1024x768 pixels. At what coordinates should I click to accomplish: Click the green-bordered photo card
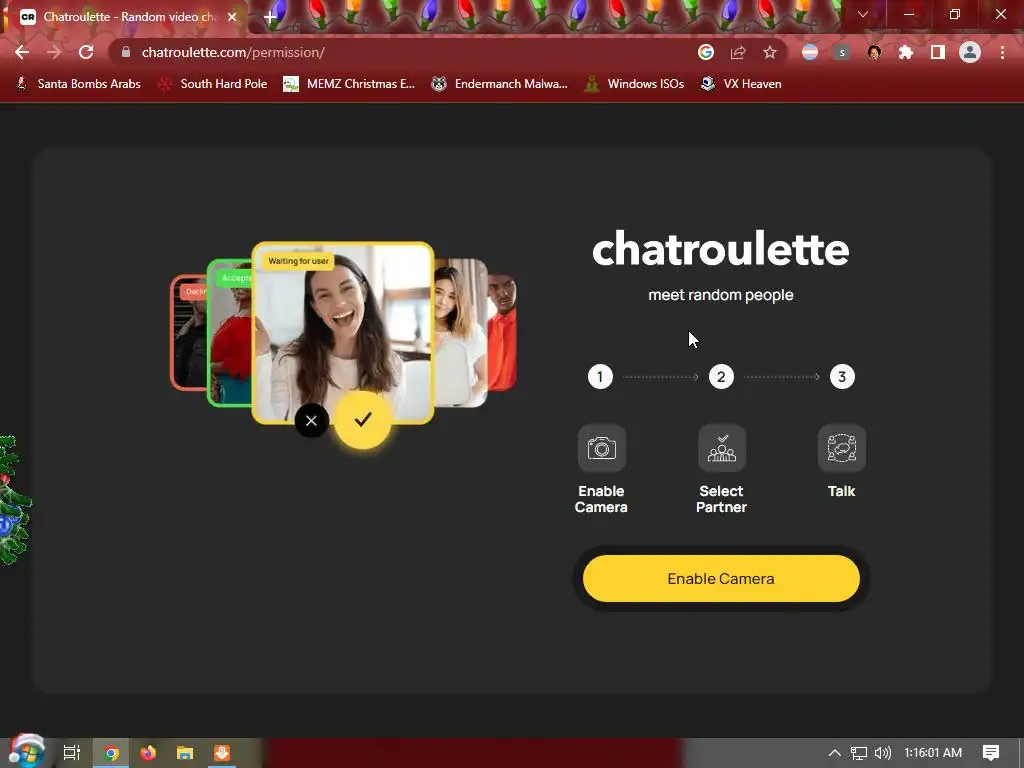click(229, 333)
